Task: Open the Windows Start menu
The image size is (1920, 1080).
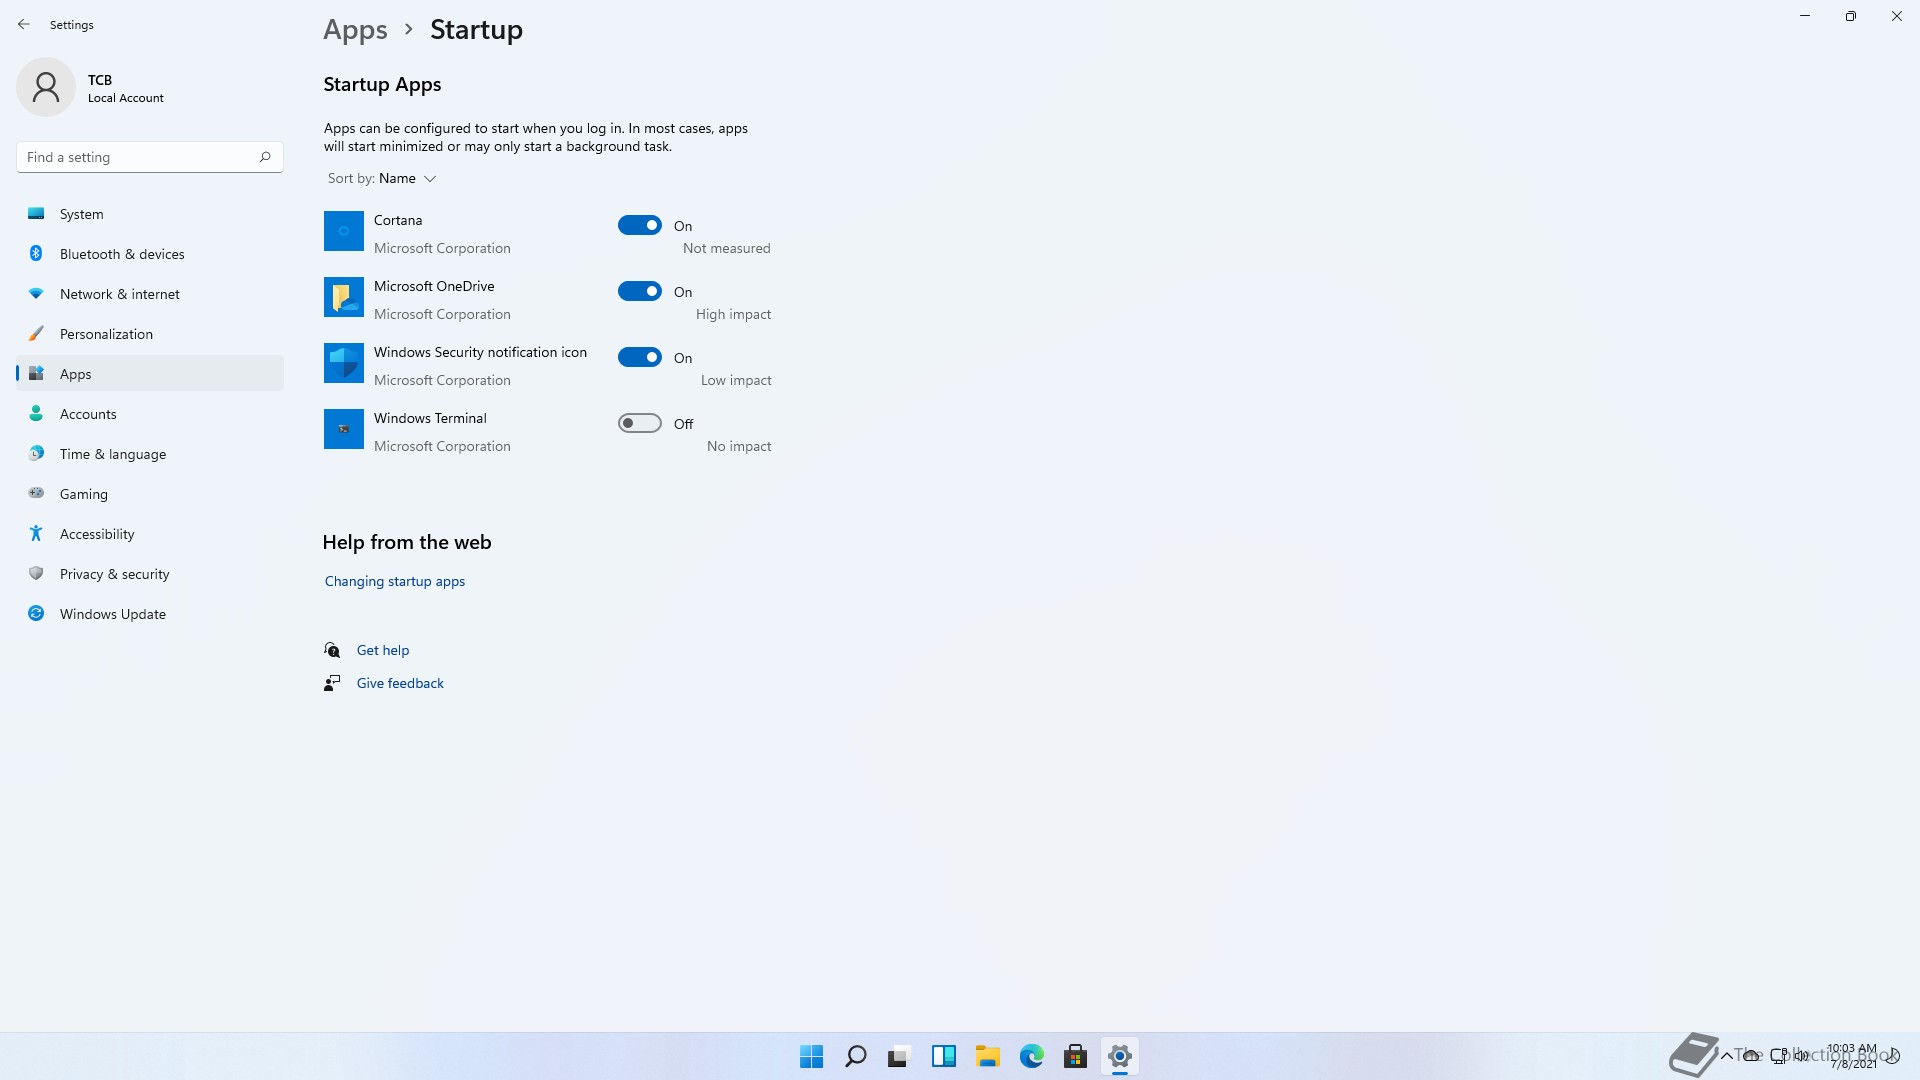Action: pyautogui.click(x=812, y=1056)
